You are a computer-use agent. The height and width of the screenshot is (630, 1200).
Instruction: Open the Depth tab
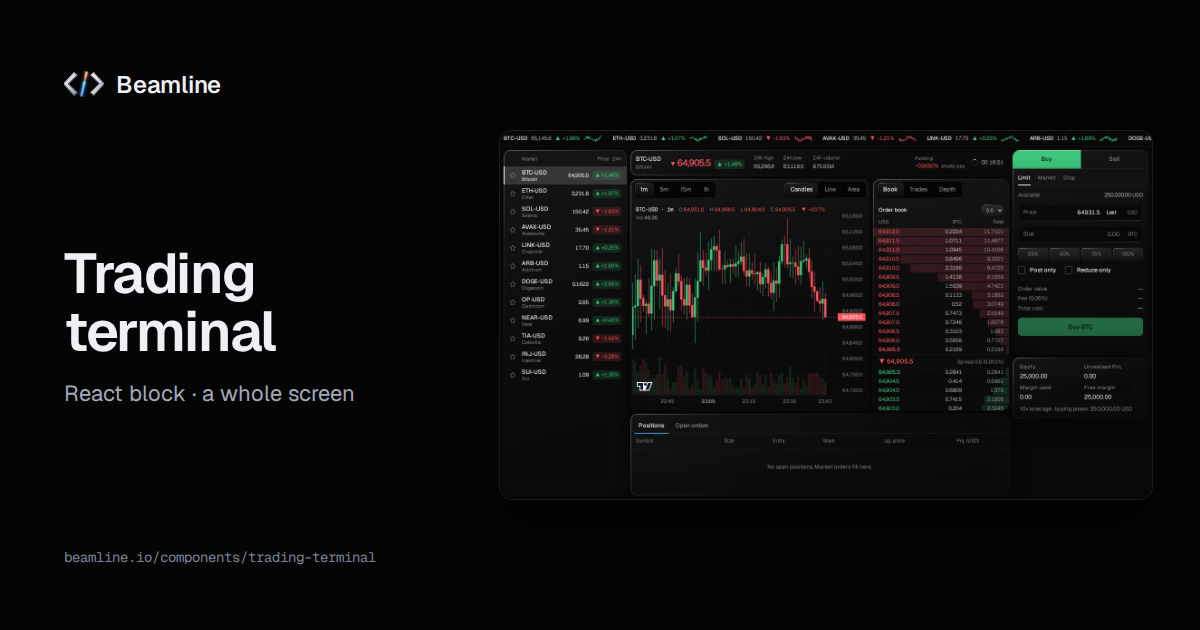947,189
